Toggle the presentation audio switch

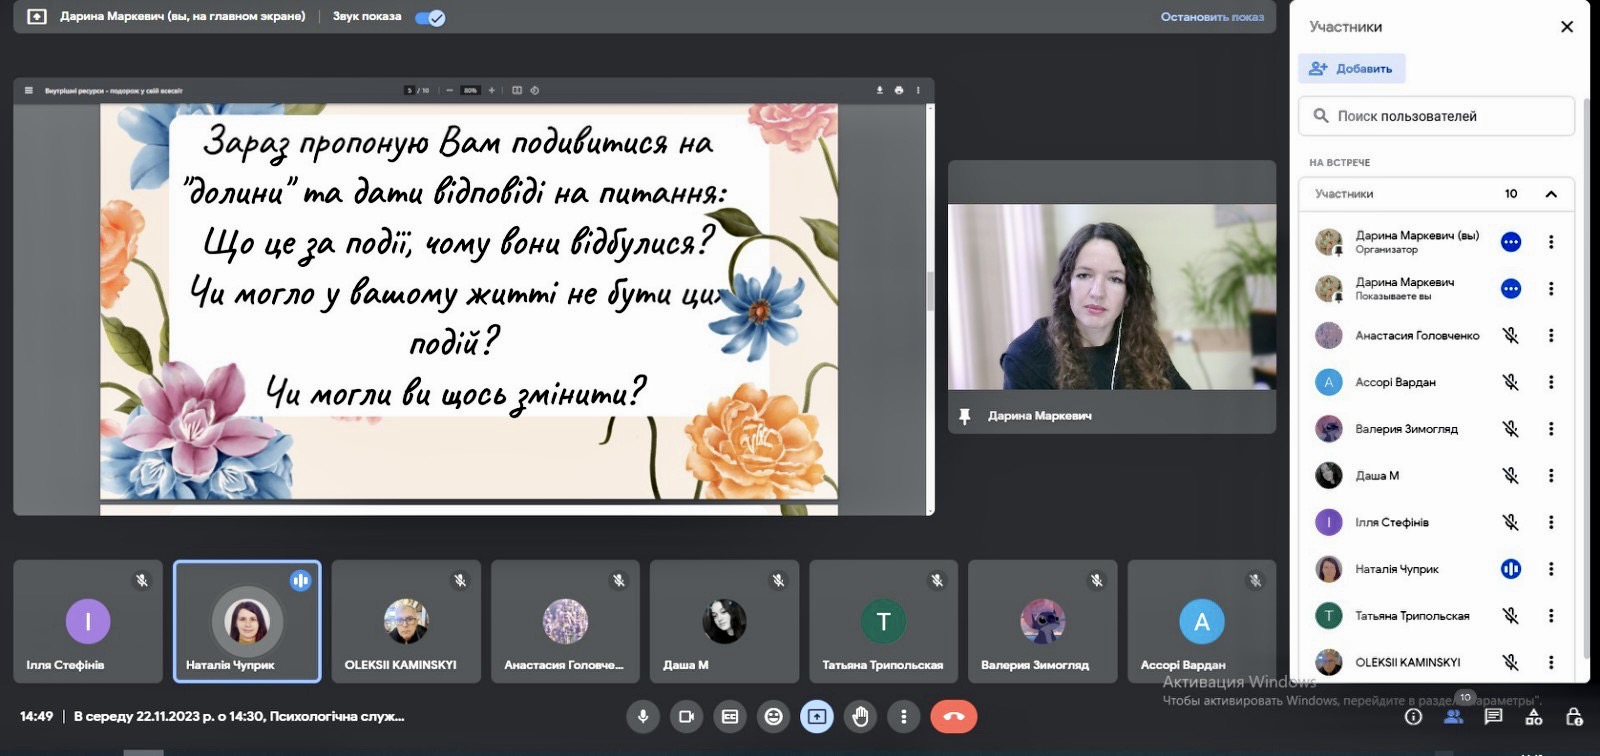[430, 18]
